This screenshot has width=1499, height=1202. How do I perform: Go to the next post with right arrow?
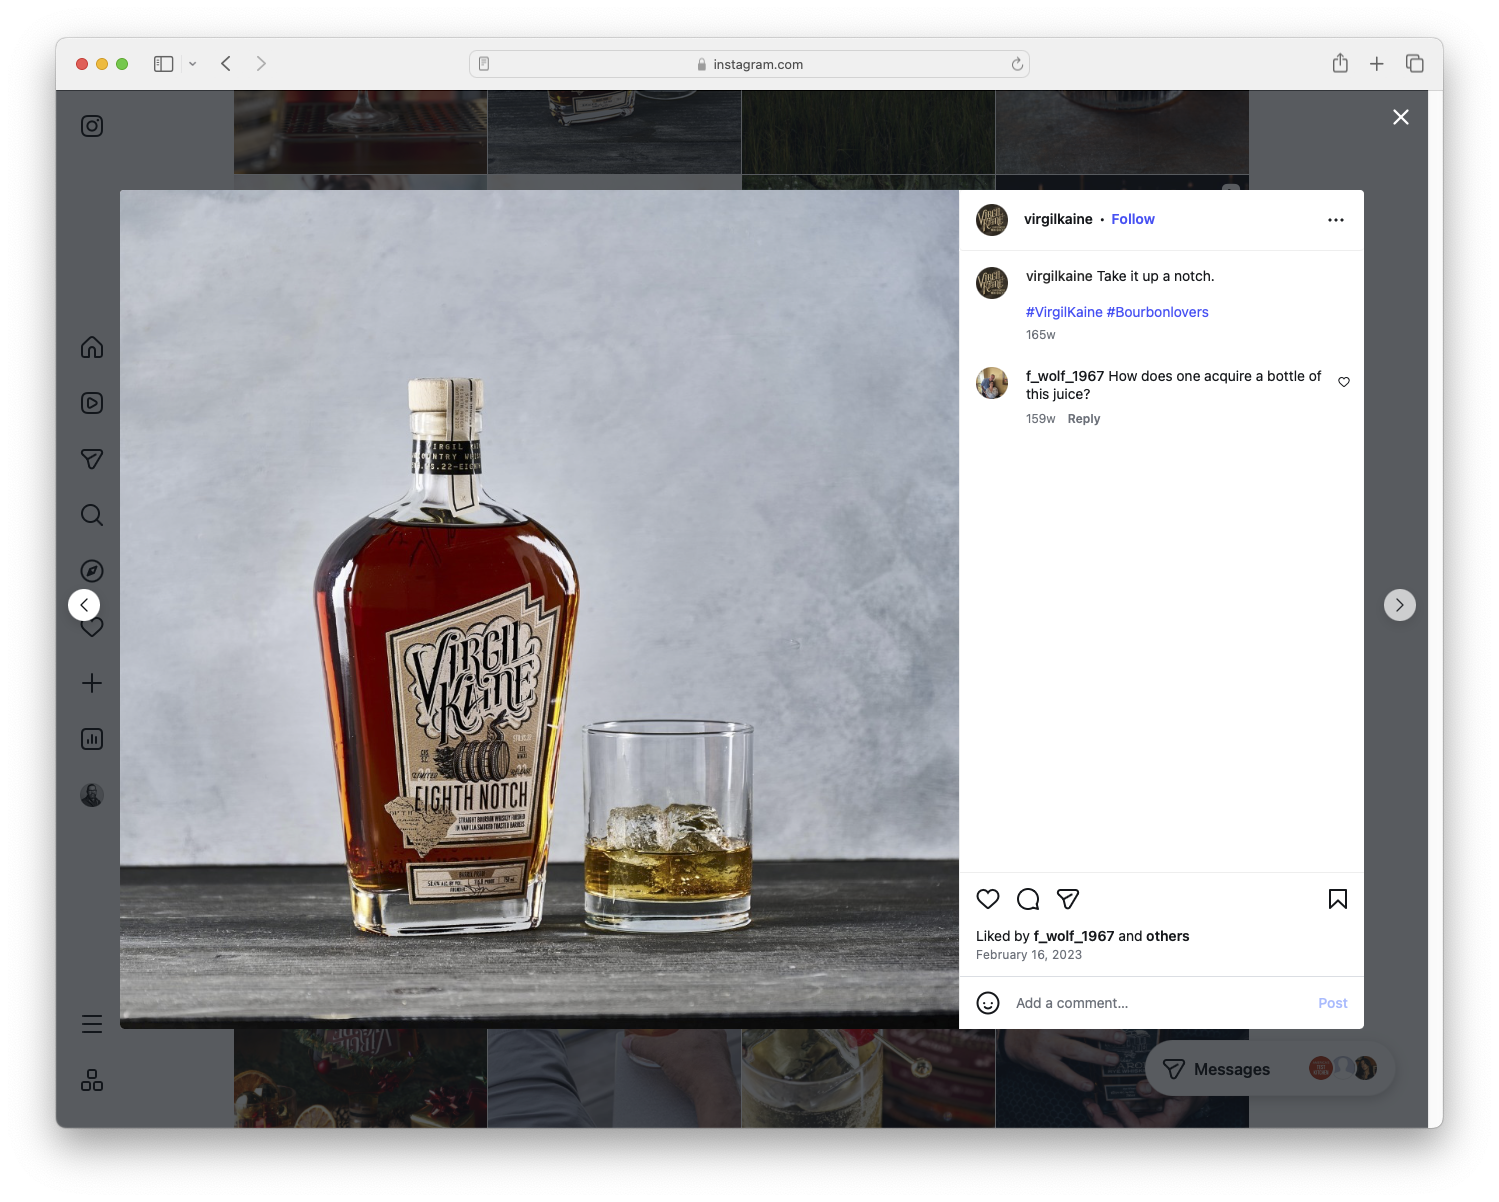pyautogui.click(x=1399, y=605)
